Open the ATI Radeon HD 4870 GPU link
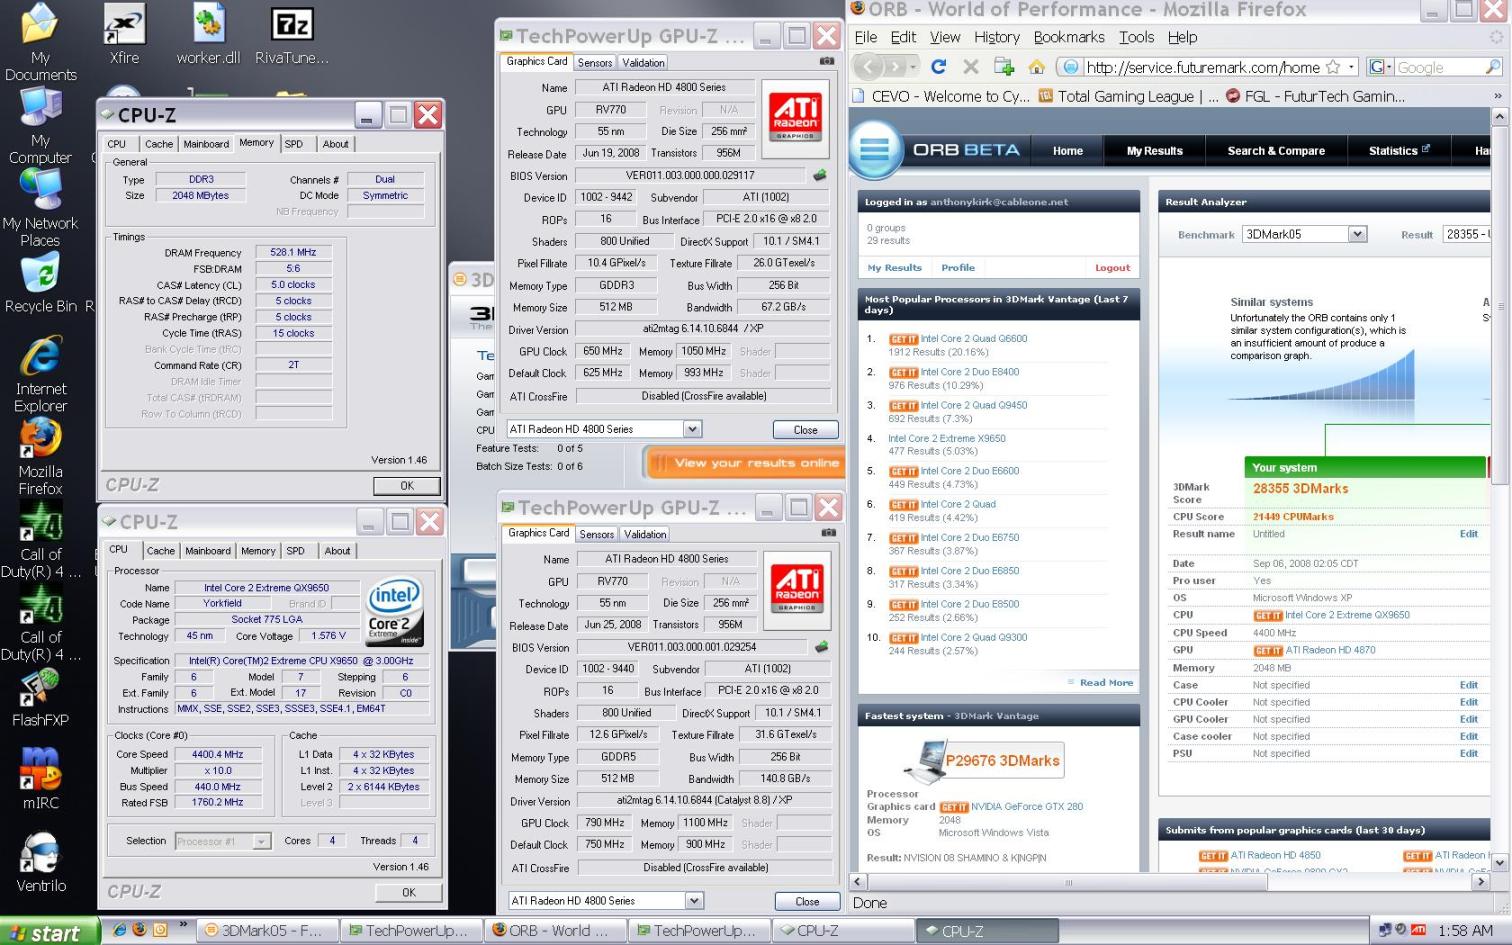The width and height of the screenshot is (1512, 945). (x=1330, y=650)
